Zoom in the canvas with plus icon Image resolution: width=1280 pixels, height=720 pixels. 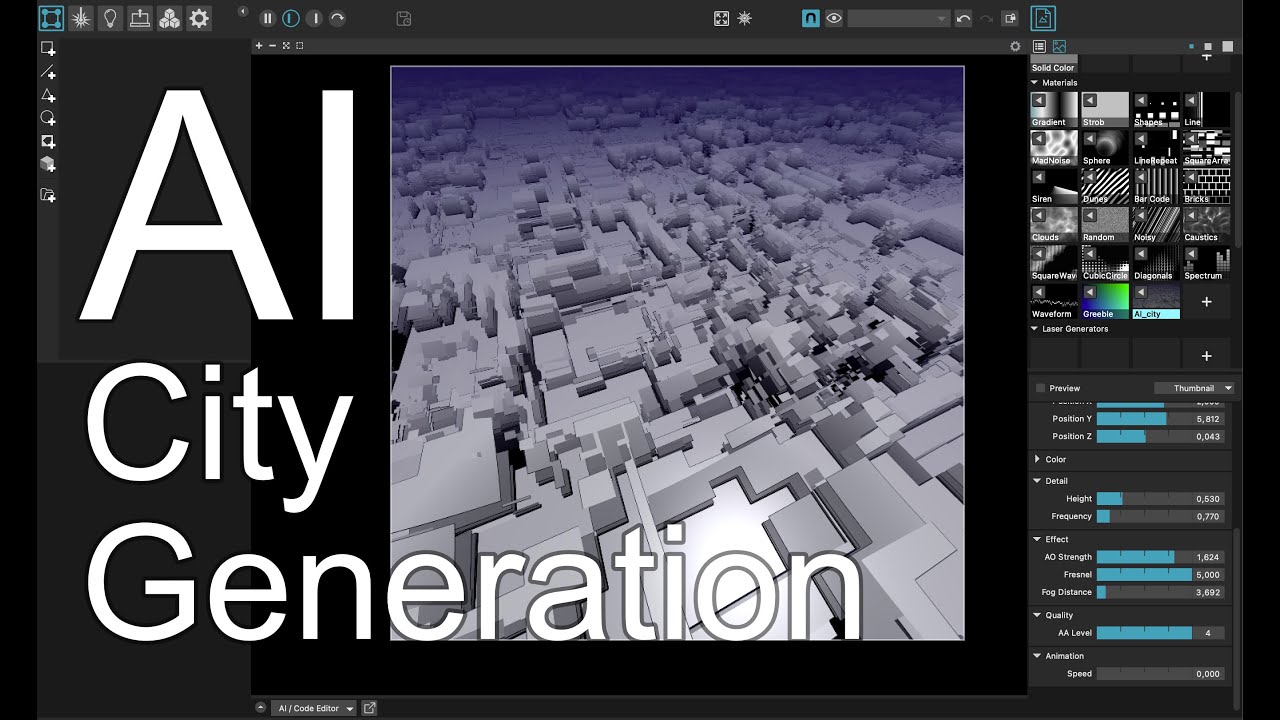tap(259, 46)
